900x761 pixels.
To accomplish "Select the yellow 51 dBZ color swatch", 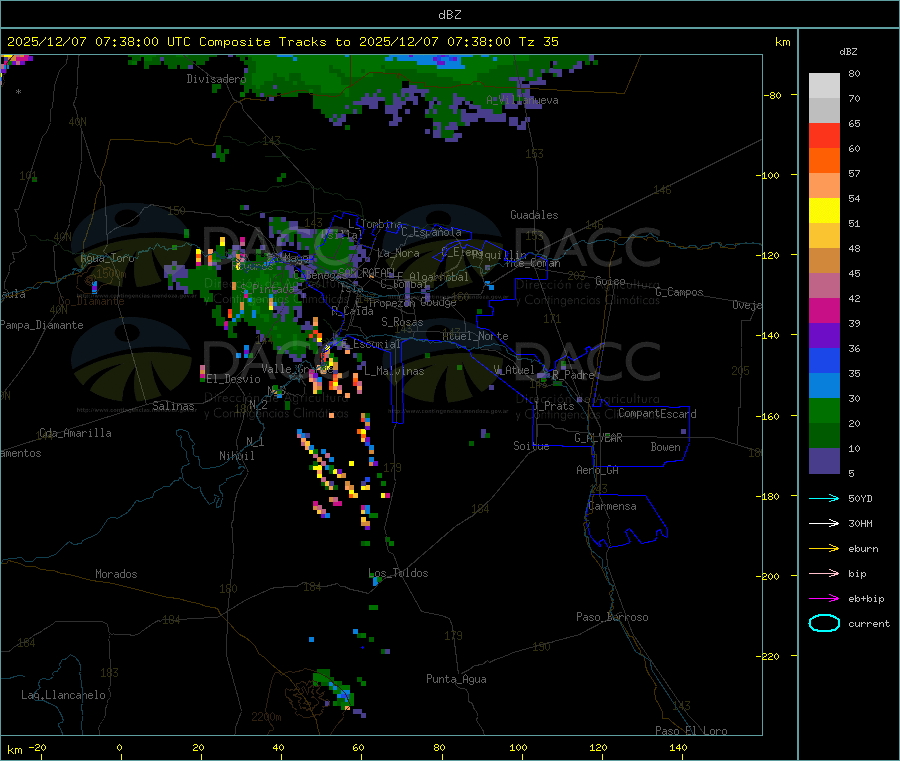I will 824,211.
